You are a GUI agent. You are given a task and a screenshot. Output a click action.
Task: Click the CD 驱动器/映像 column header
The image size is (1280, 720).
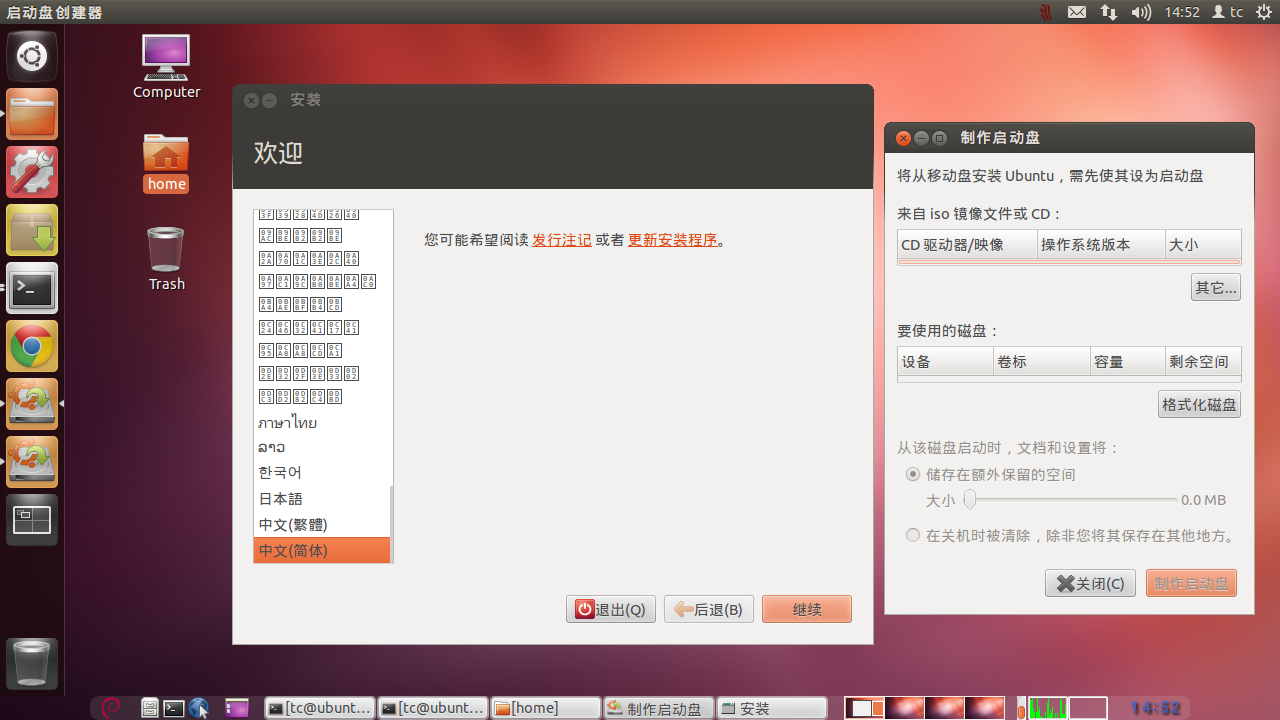967,244
